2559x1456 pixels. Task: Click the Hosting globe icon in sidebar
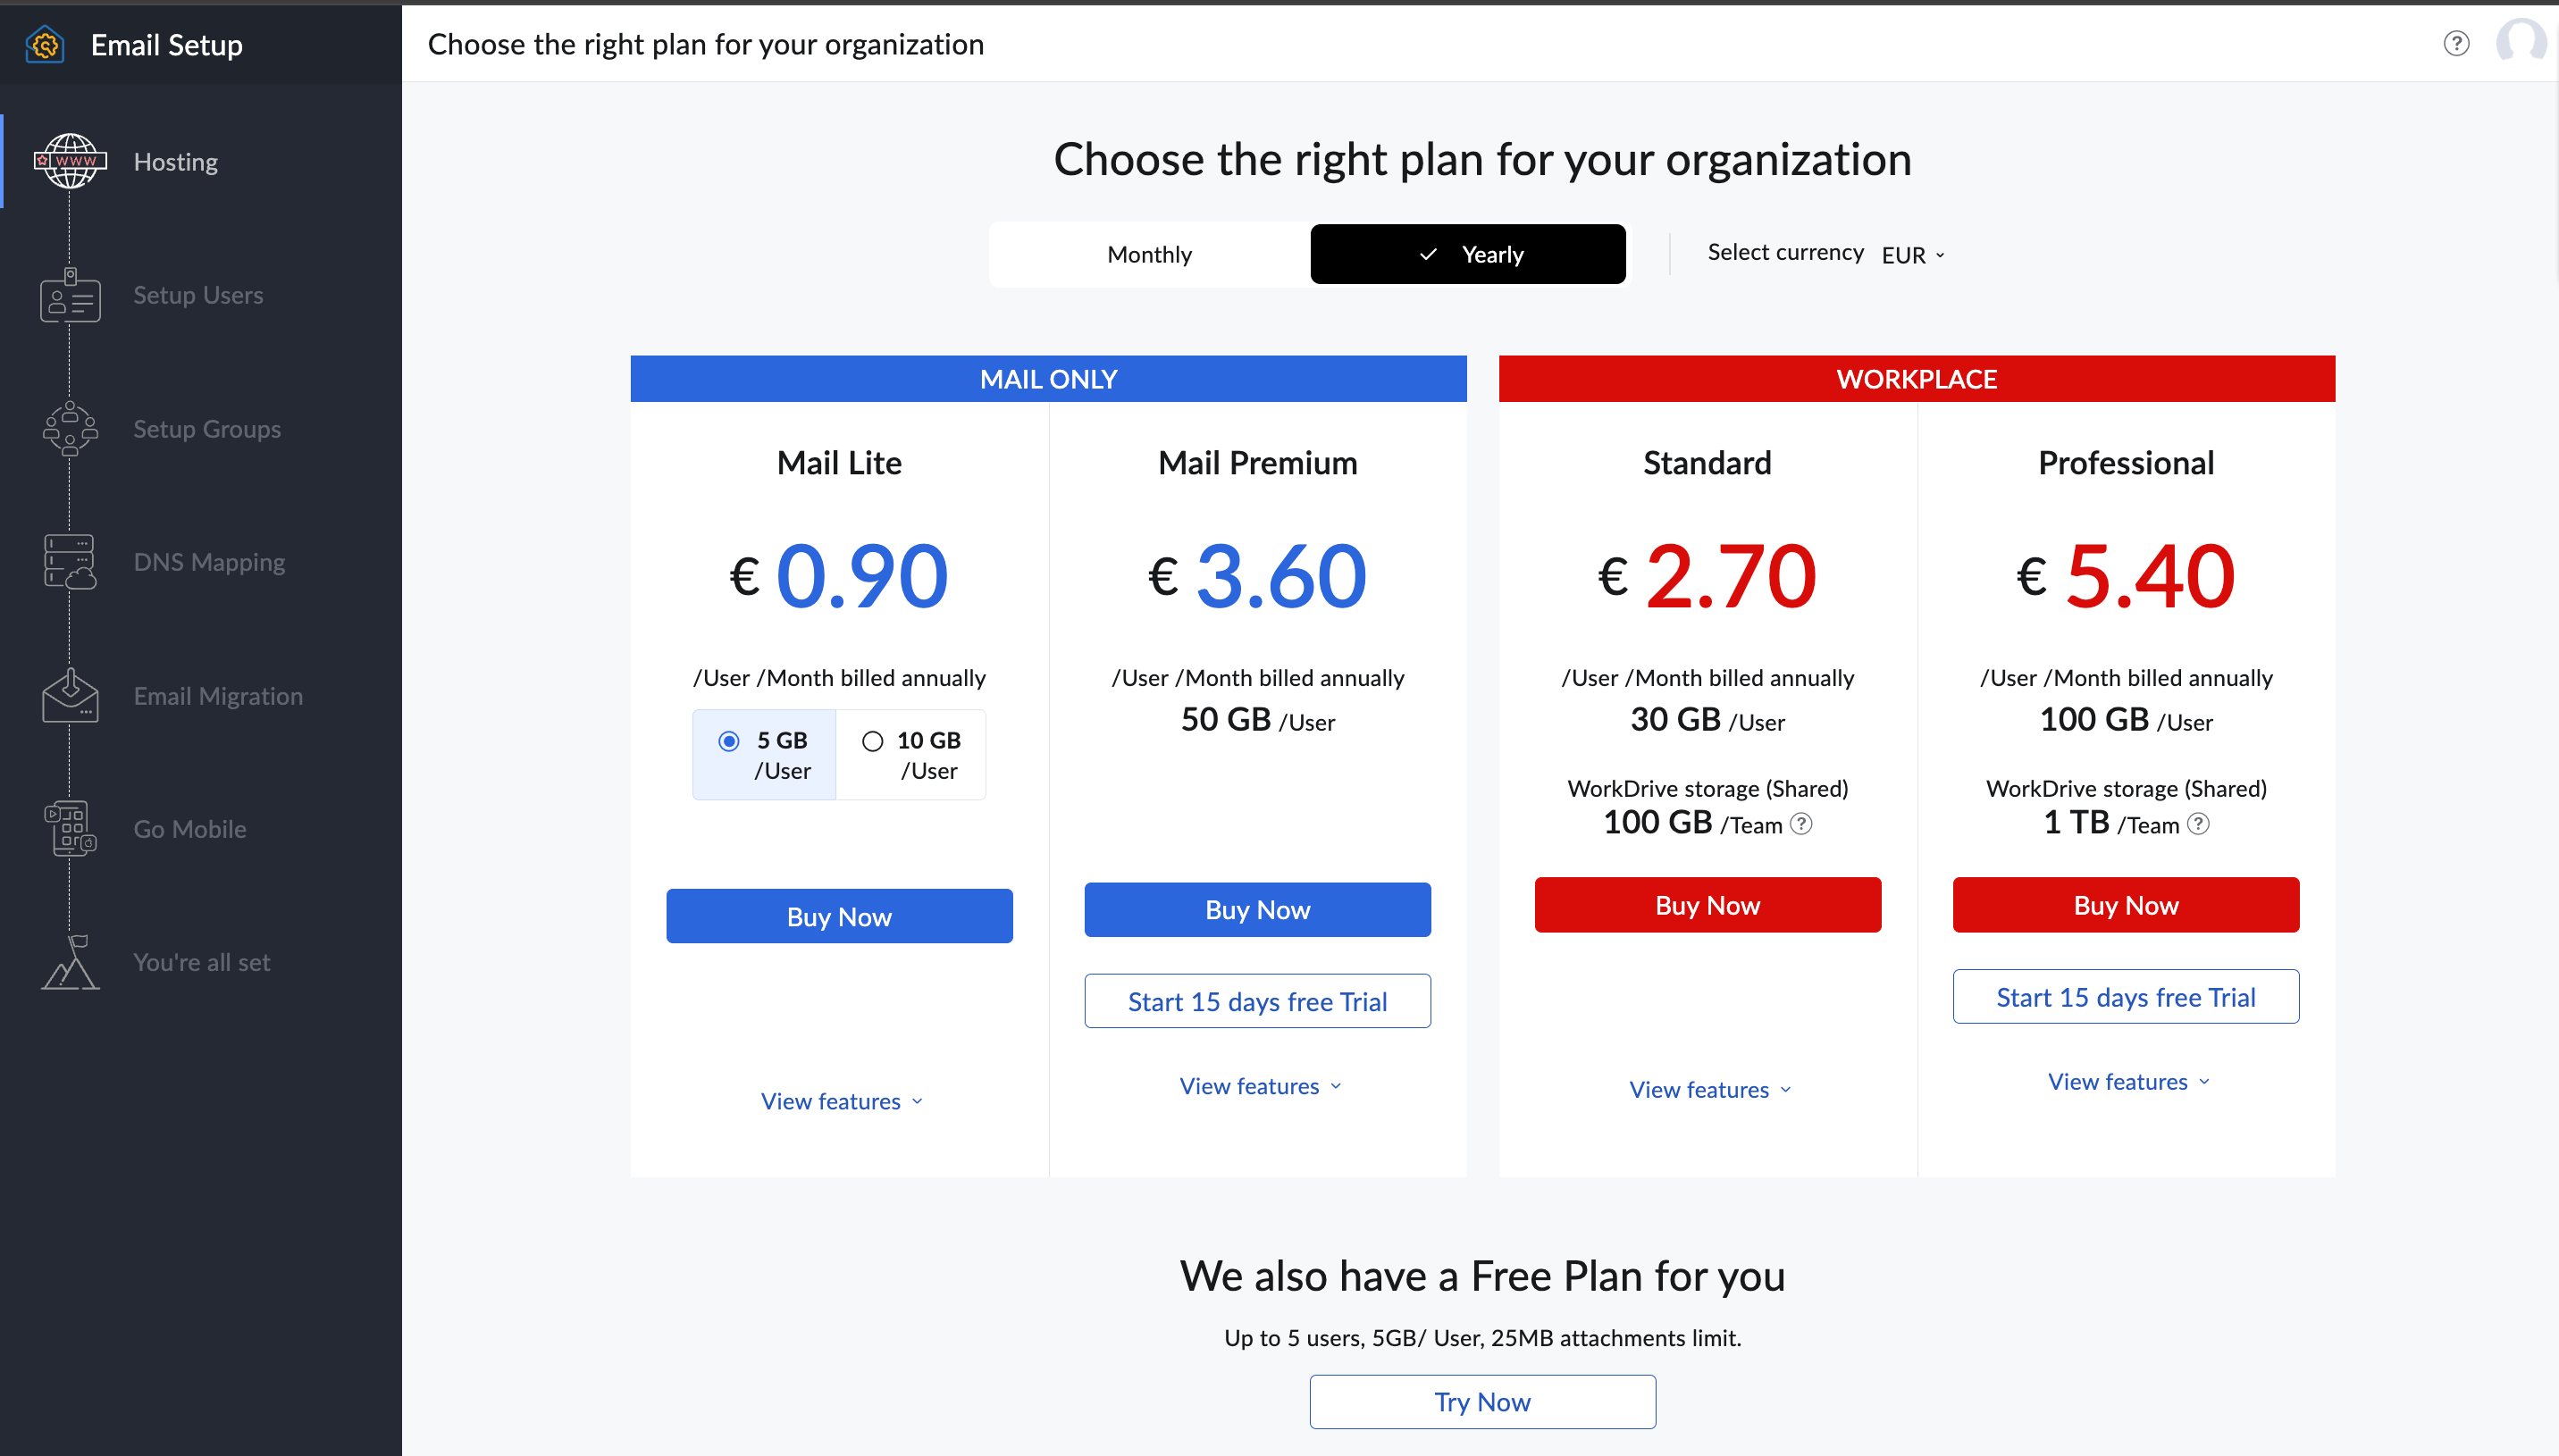coord(70,161)
